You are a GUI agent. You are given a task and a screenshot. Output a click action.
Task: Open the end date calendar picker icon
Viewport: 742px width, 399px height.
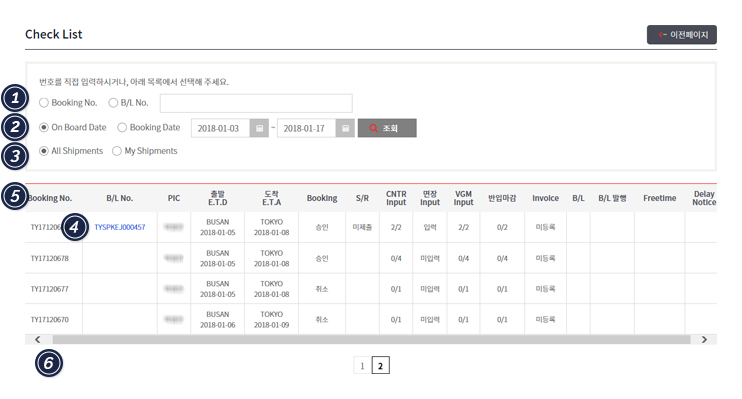(x=345, y=128)
